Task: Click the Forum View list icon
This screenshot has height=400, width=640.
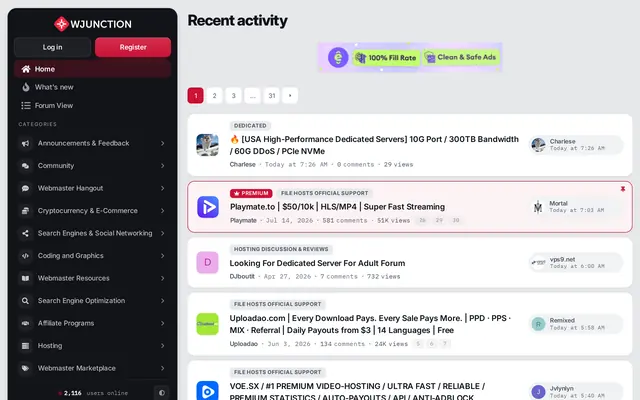Action: [x=26, y=105]
